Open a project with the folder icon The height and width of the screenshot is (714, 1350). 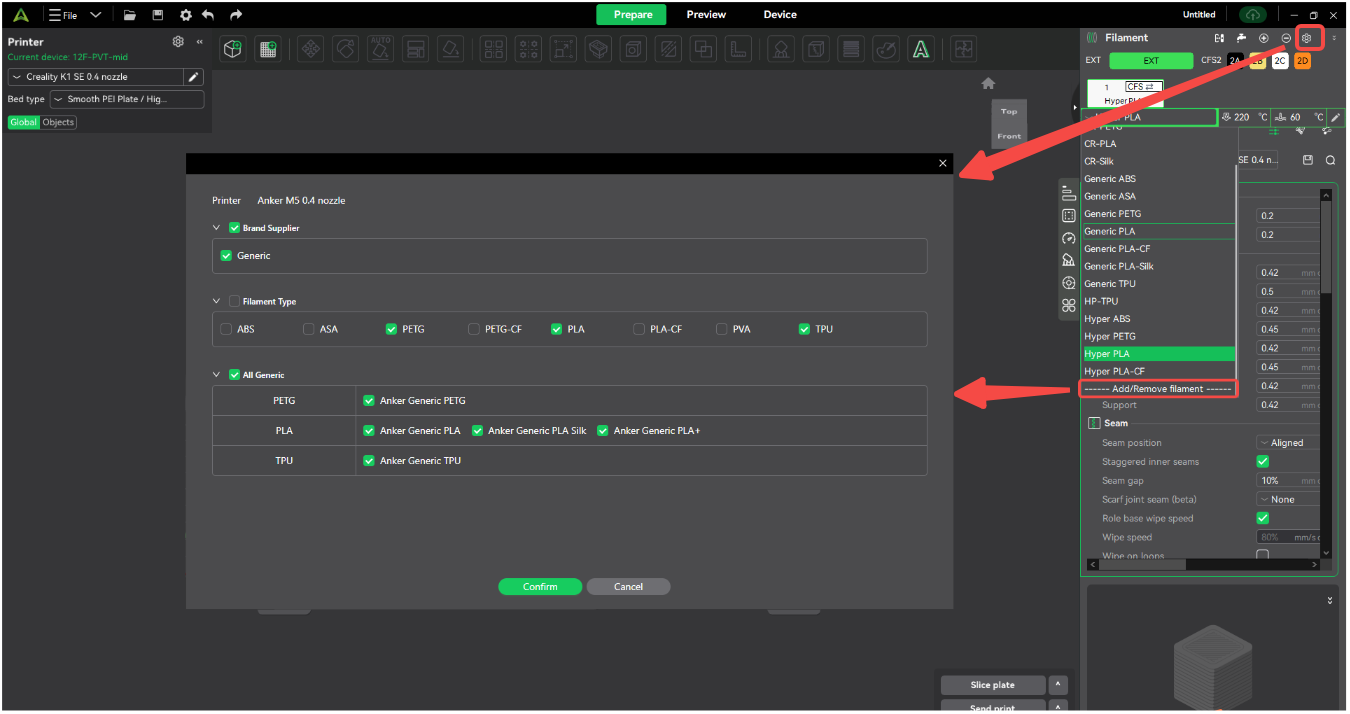(x=130, y=15)
